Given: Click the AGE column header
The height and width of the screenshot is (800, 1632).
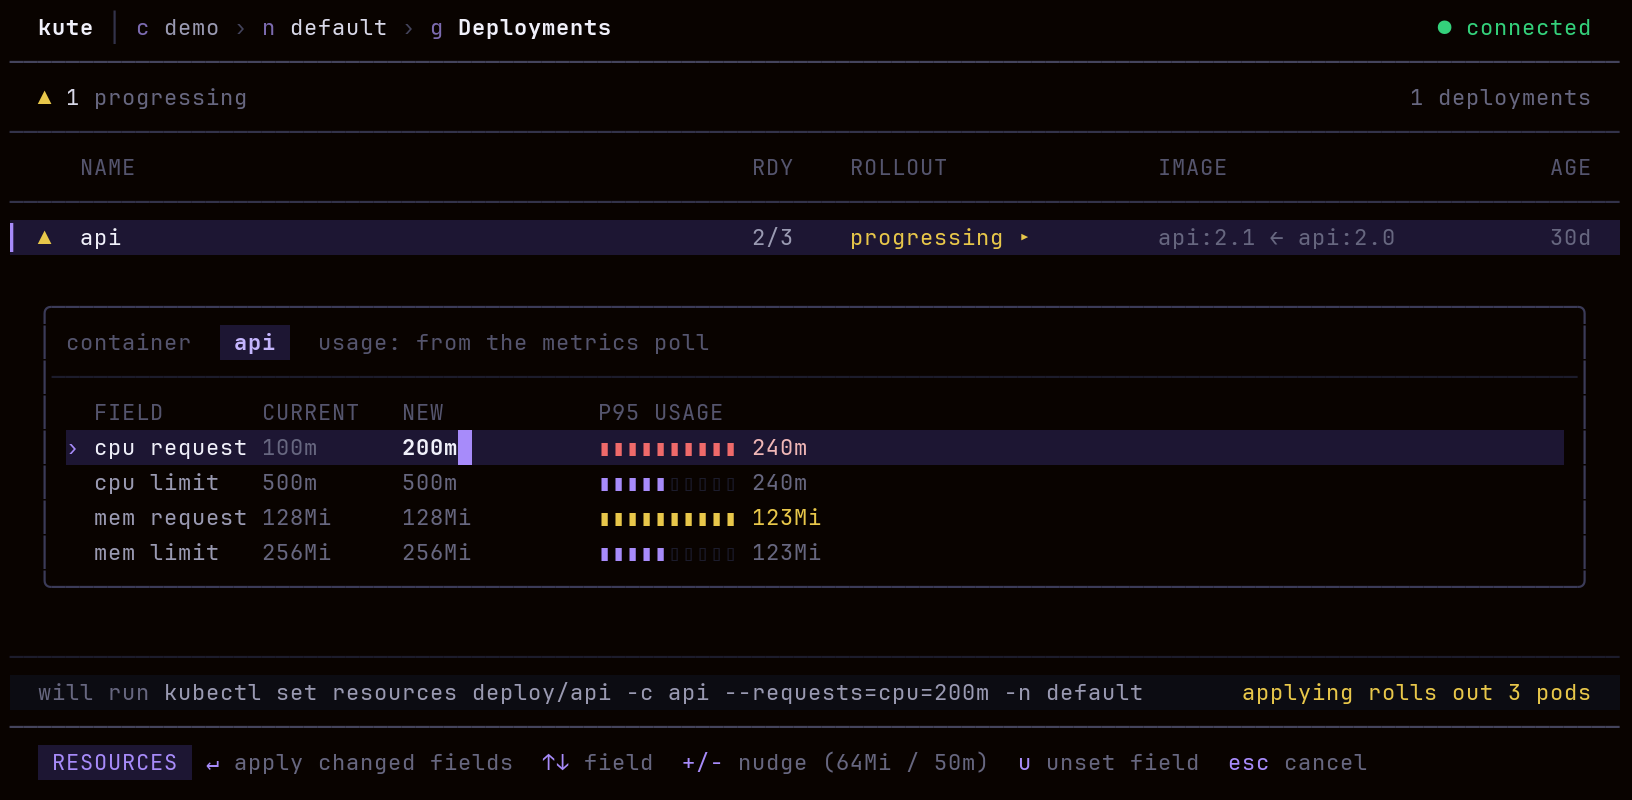Looking at the screenshot, I should click(1570, 168).
